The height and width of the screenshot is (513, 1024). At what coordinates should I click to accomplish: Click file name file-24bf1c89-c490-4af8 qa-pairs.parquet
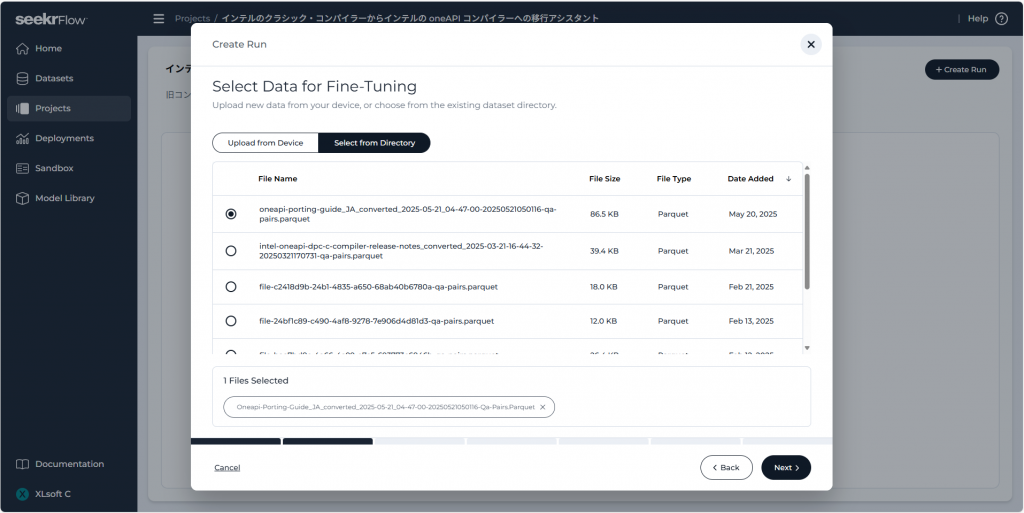click(x=376, y=321)
